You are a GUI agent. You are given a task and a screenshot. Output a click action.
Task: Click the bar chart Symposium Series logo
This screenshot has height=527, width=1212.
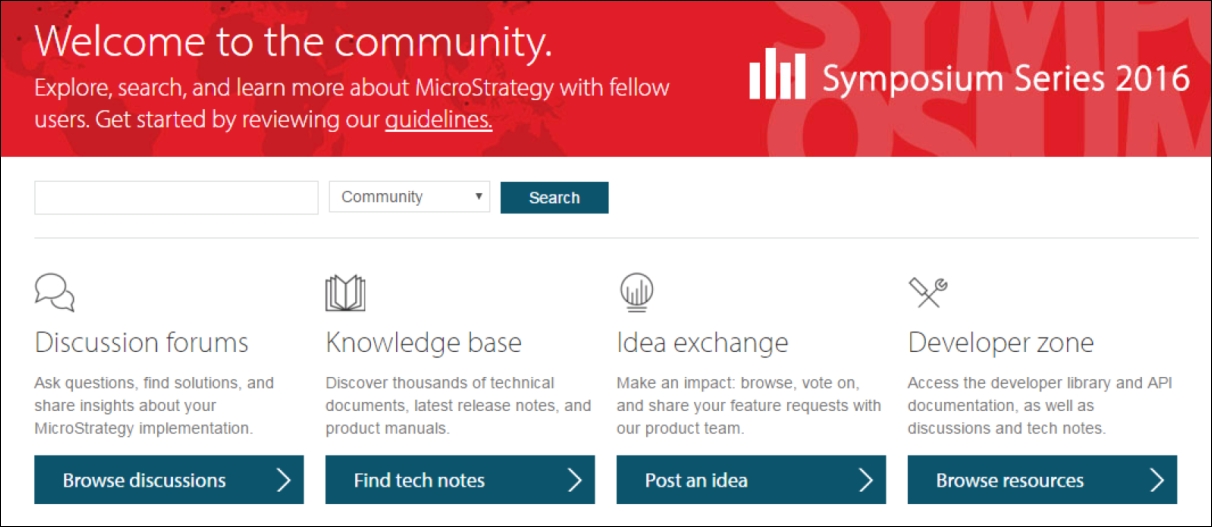[778, 74]
